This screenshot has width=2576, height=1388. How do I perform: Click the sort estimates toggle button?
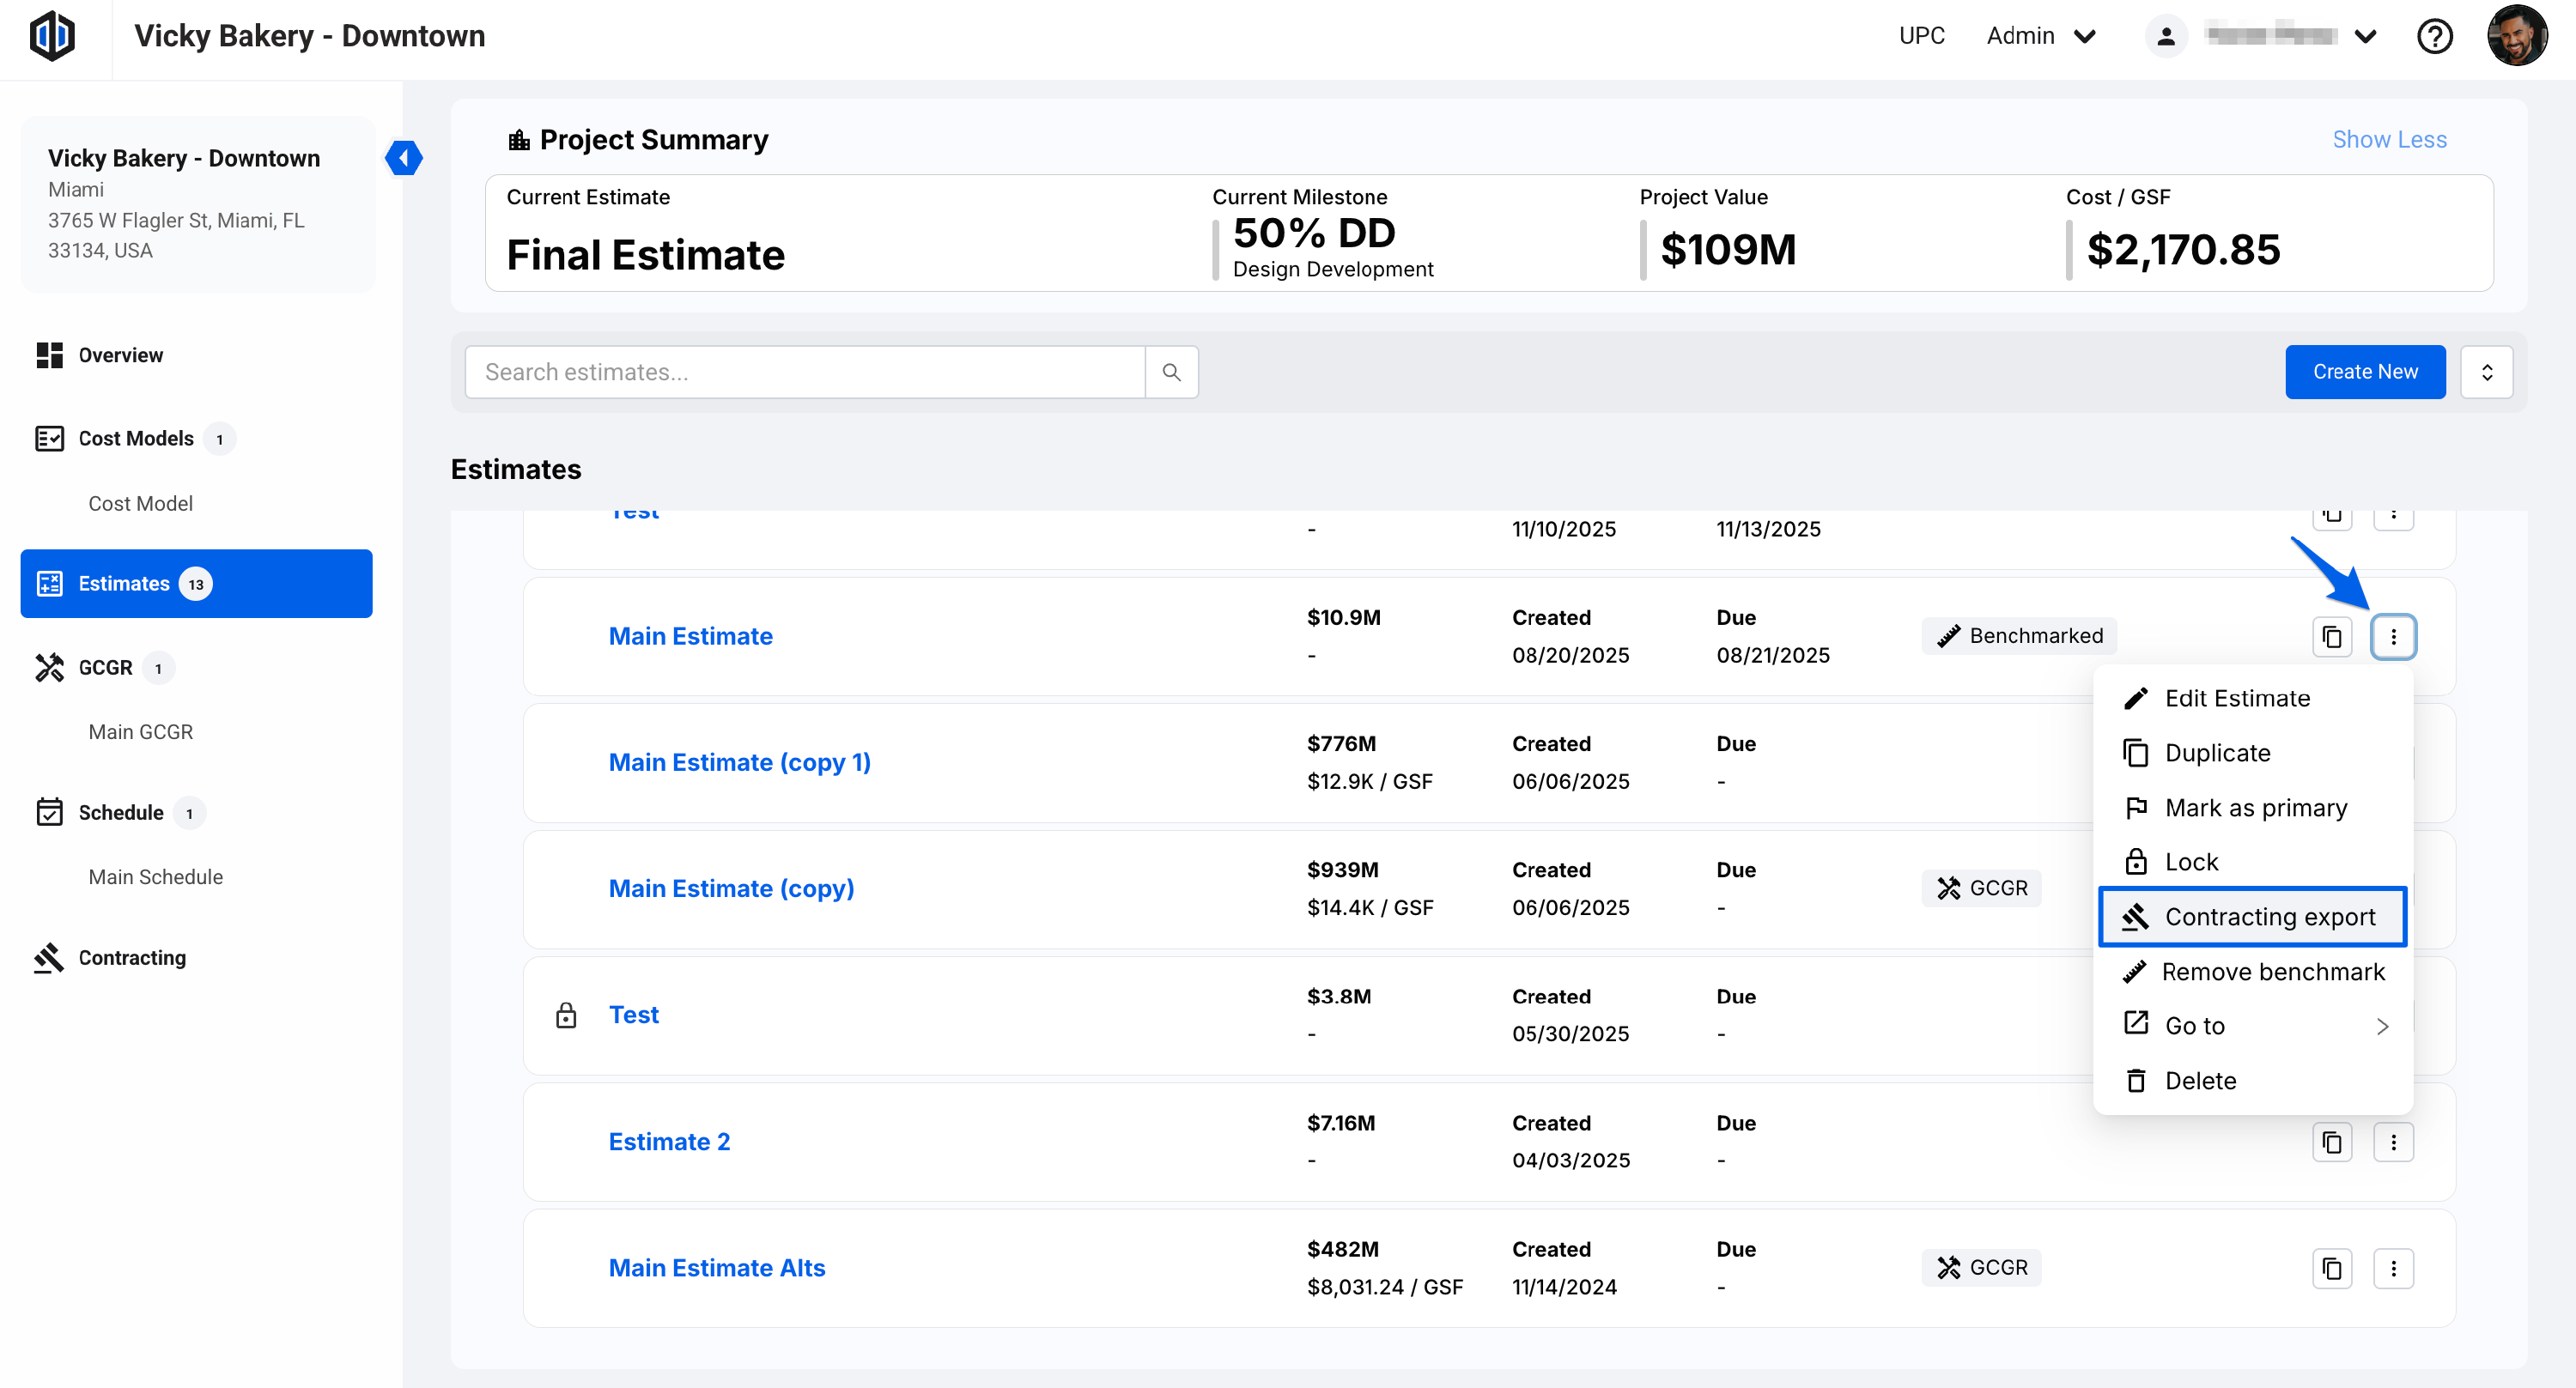tap(2486, 372)
